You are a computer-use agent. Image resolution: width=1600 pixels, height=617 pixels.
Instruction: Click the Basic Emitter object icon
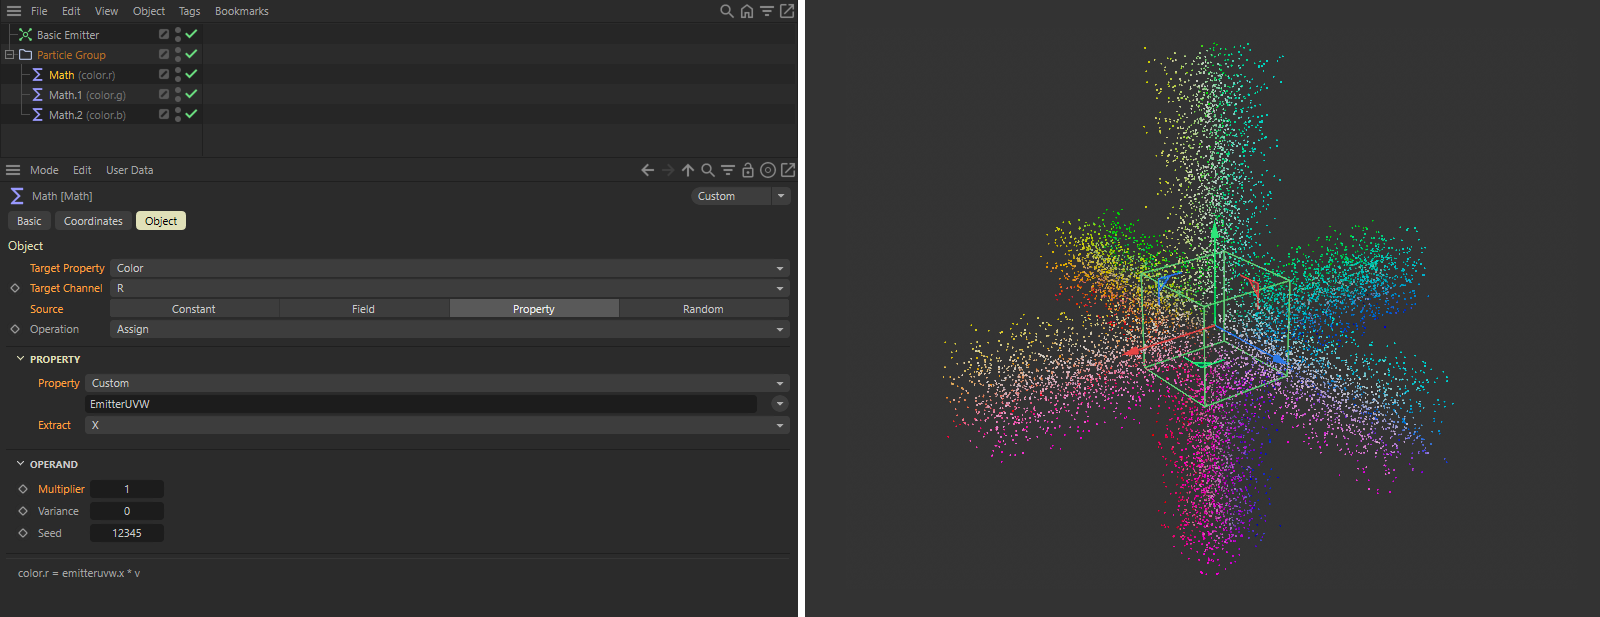tap(26, 35)
